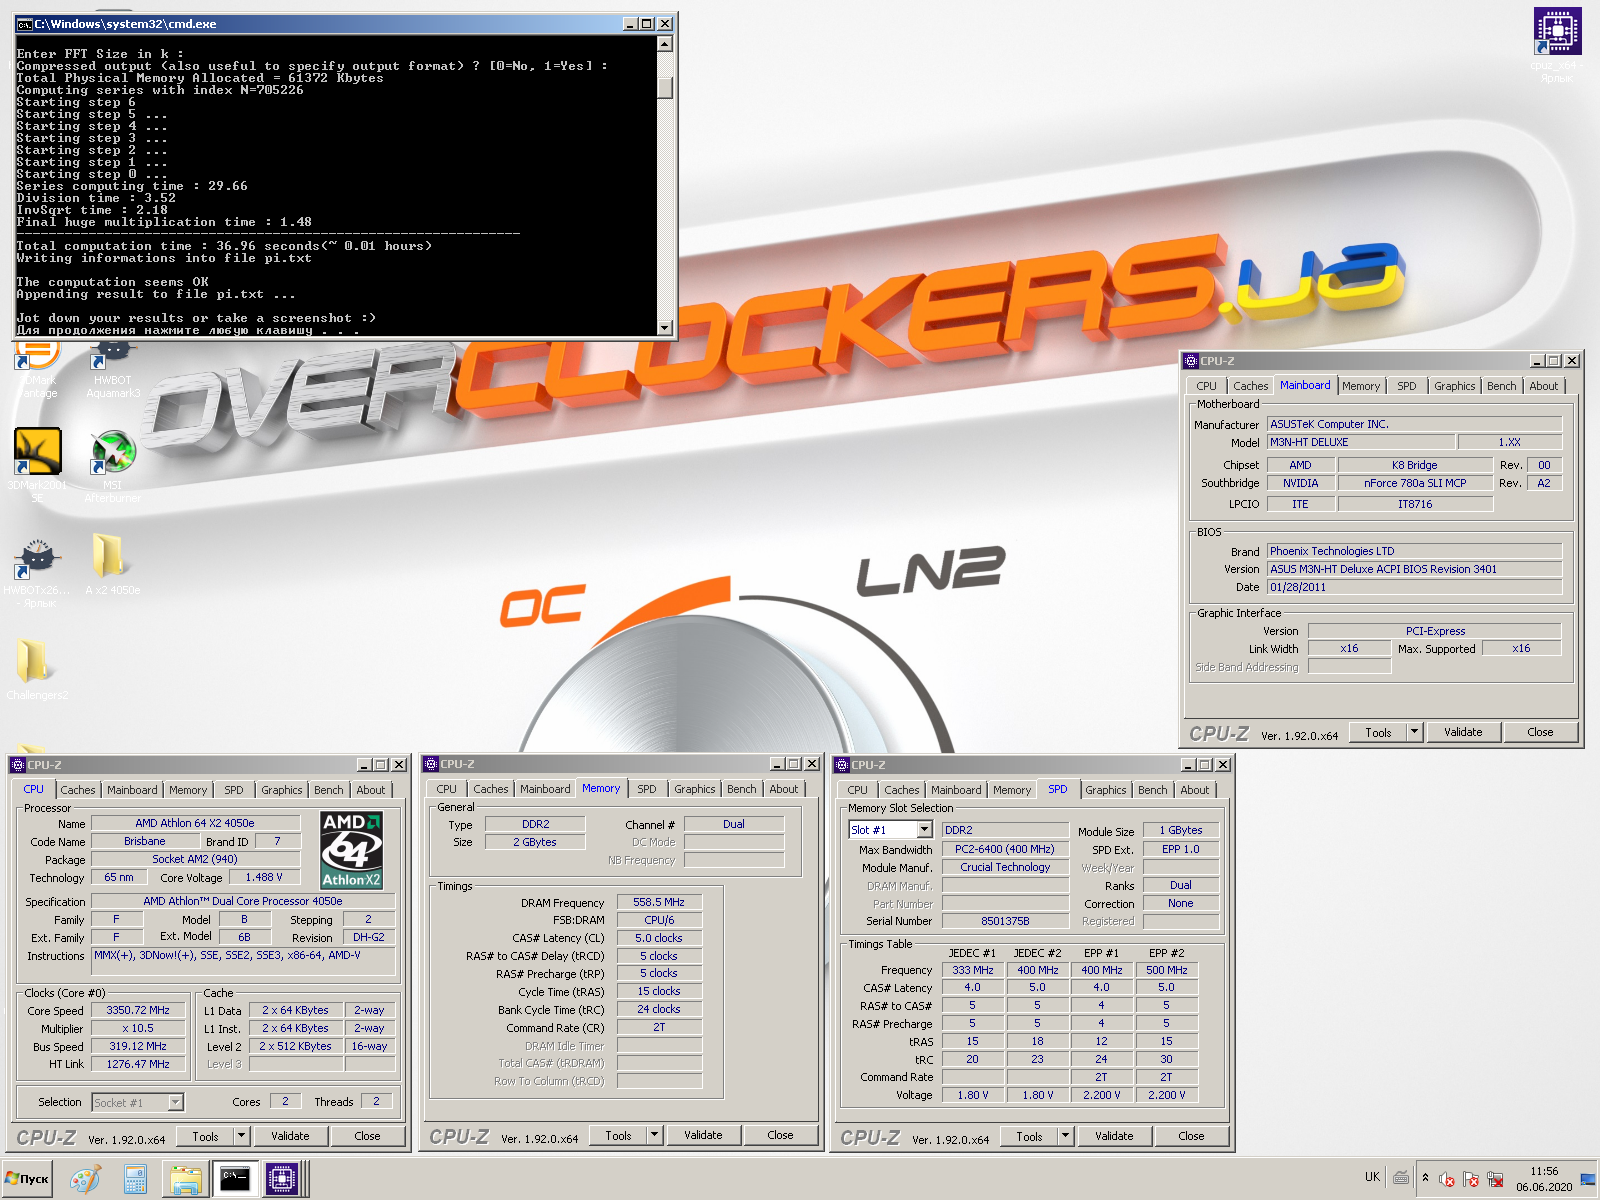Screen dimensions: 1600x1200
Task: Open About tab in the CPU-Z SPD window
Action: (1194, 790)
